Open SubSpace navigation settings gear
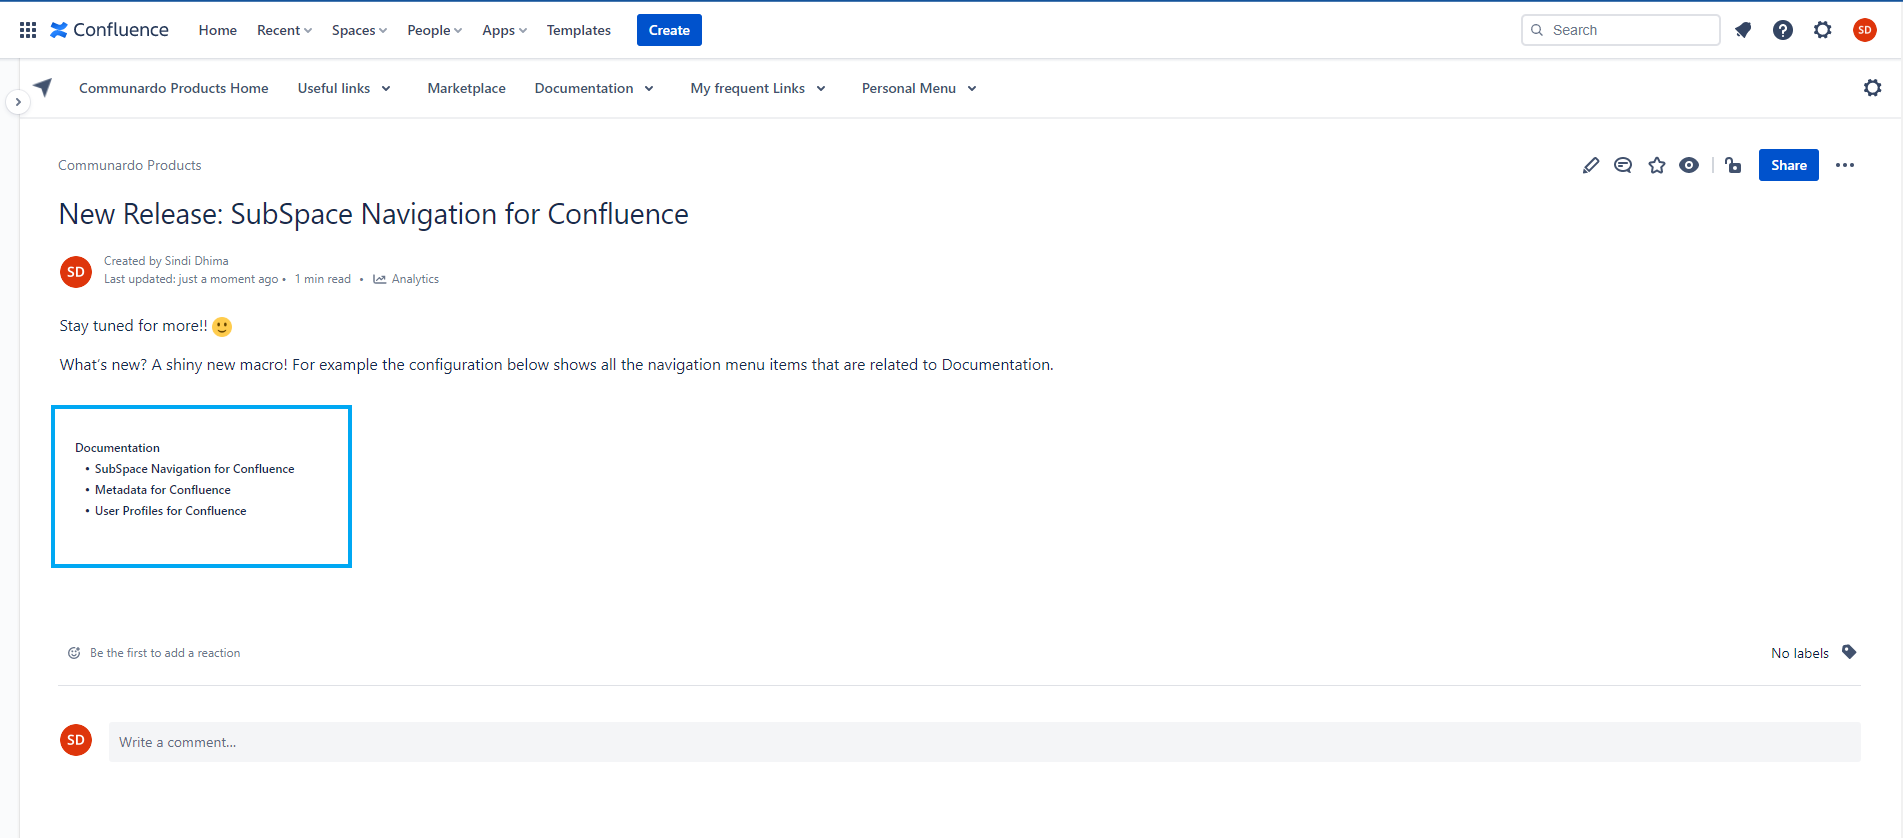Screen dimensions: 1903x838 [1872, 88]
